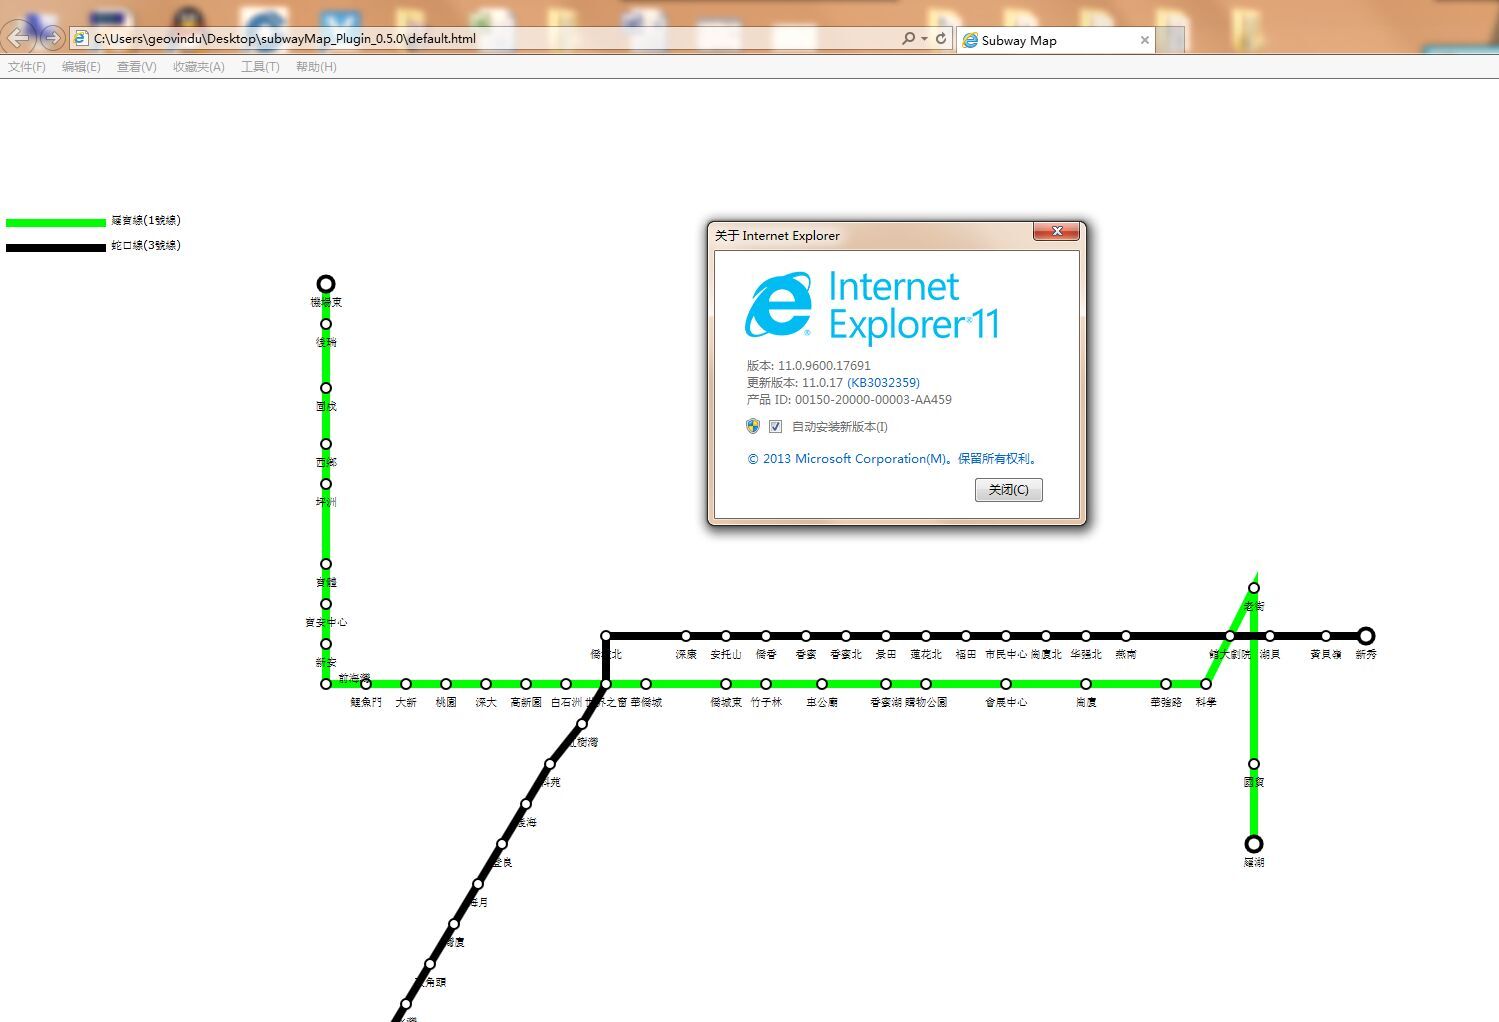The image size is (1499, 1022).
Task: Open the 文件(F) menu
Action: pyautogui.click(x=27, y=67)
